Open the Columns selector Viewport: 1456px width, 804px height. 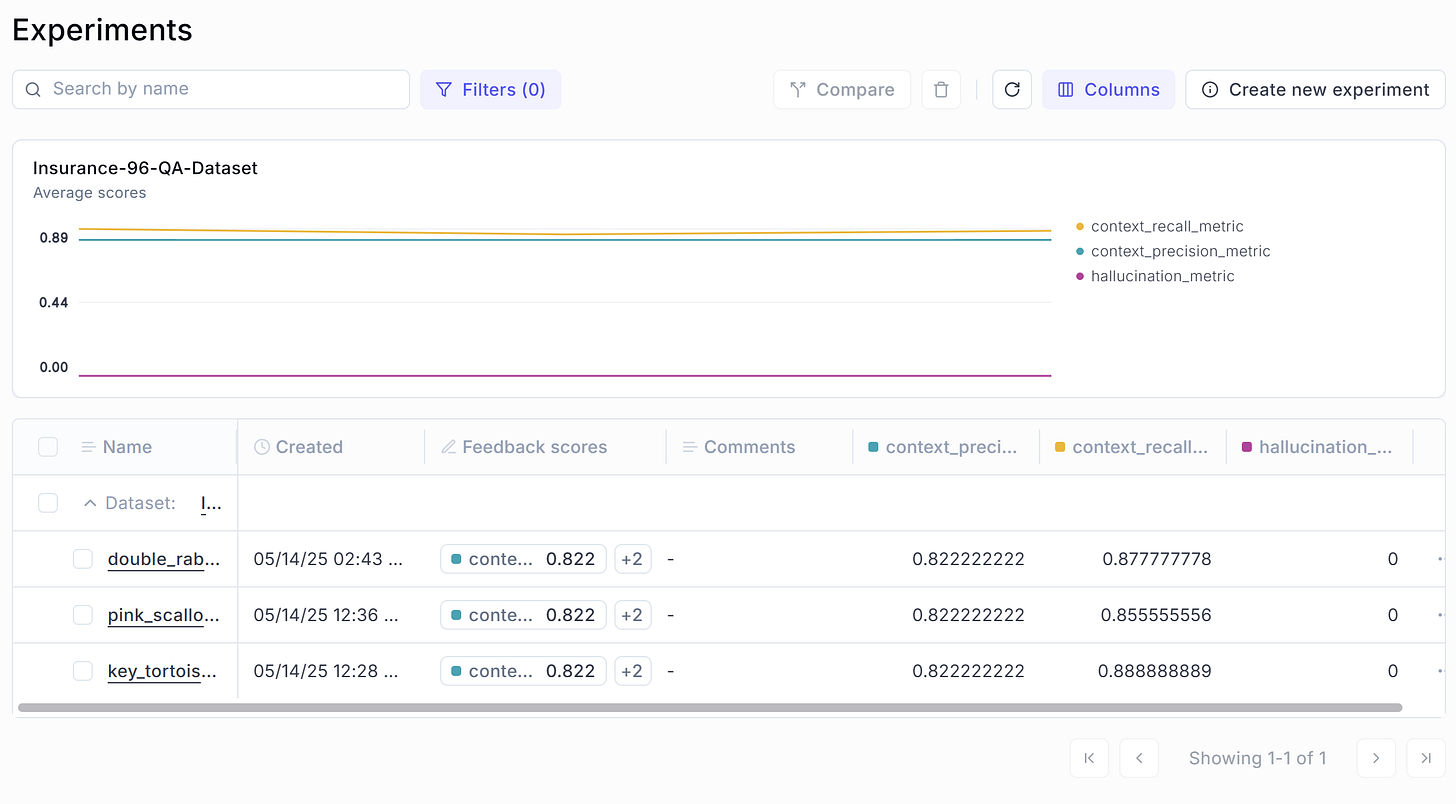pos(1108,90)
